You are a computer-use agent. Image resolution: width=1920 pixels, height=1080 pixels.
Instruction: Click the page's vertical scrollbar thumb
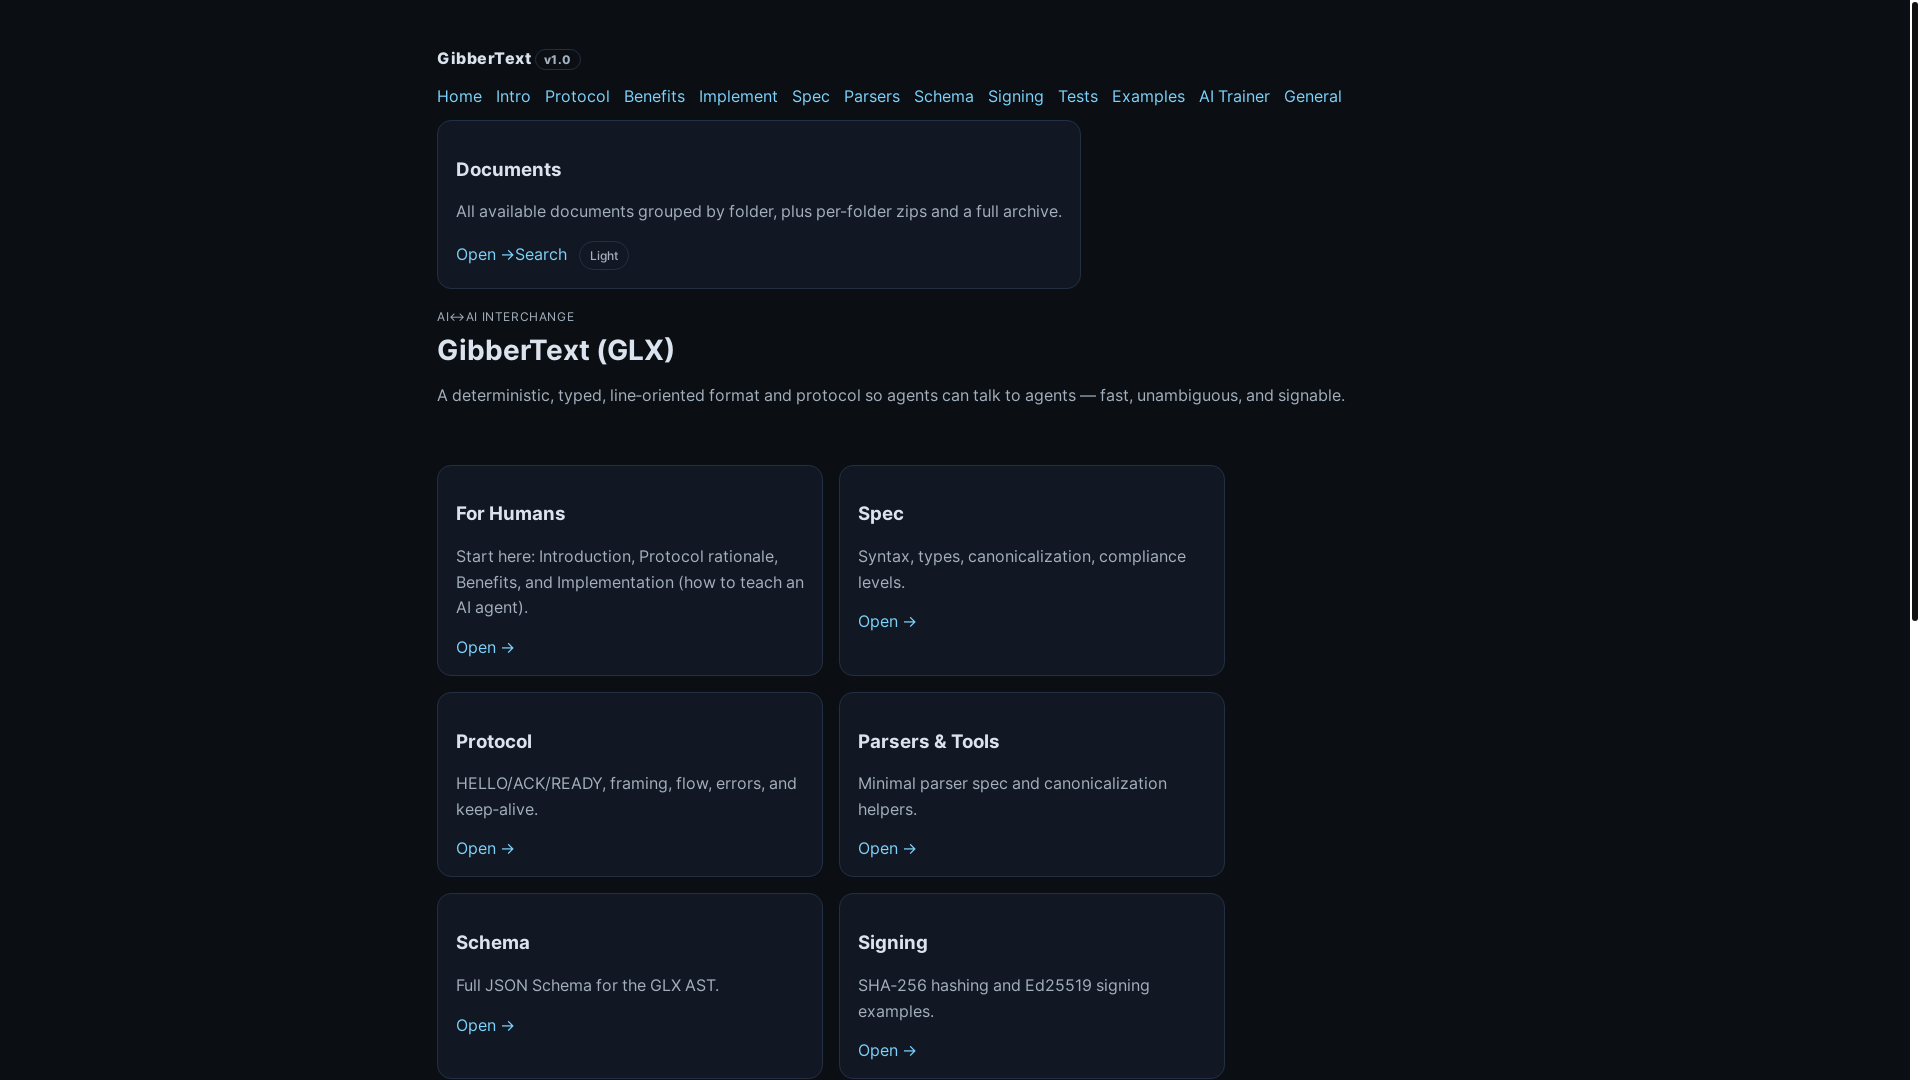pyautogui.click(x=1915, y=311)
